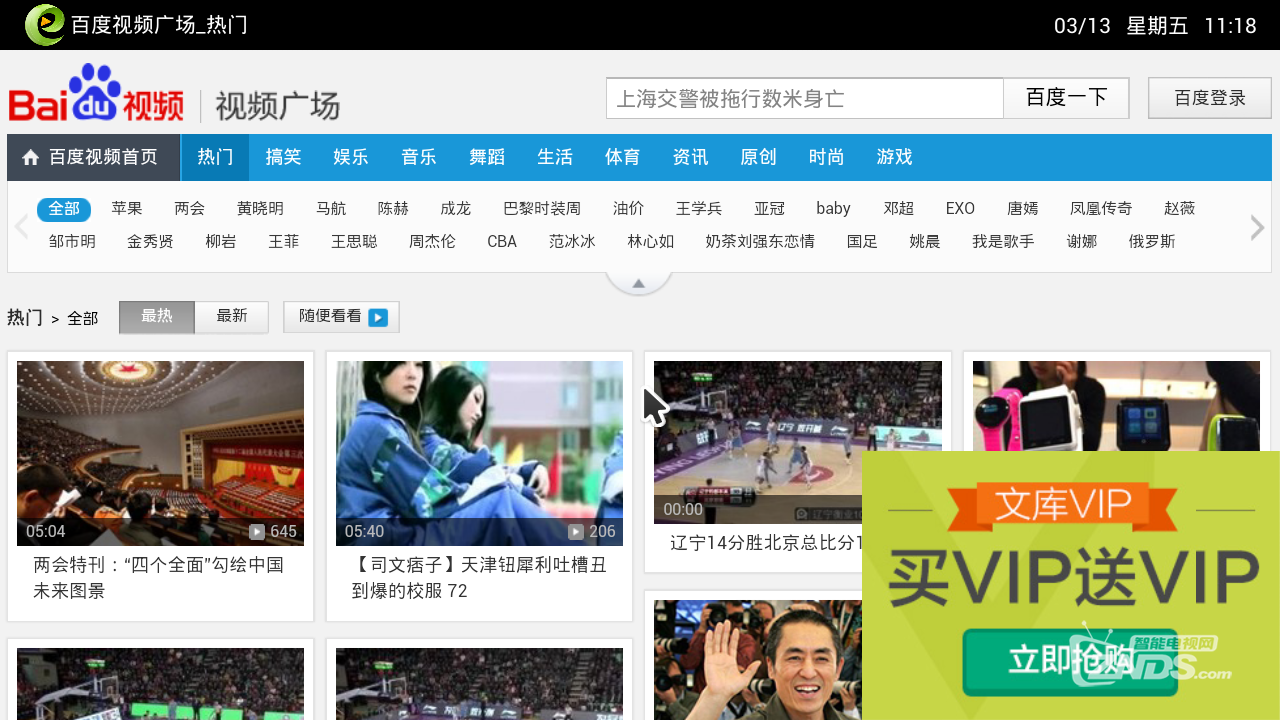
Task: Open the 热门 tab
Action: tap(215, 157)
